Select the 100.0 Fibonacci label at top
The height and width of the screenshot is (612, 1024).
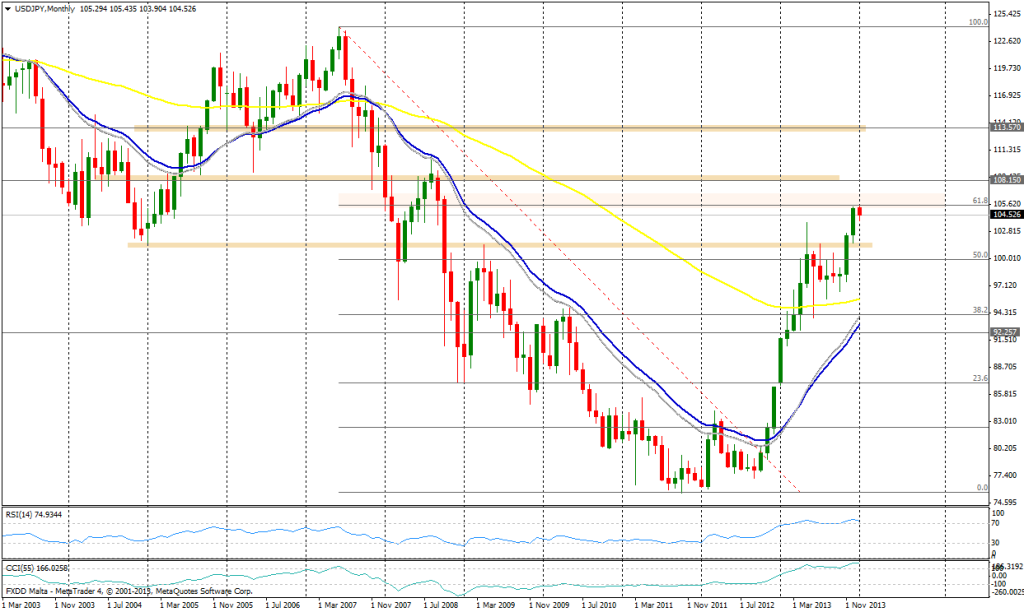tap(978, 22)
